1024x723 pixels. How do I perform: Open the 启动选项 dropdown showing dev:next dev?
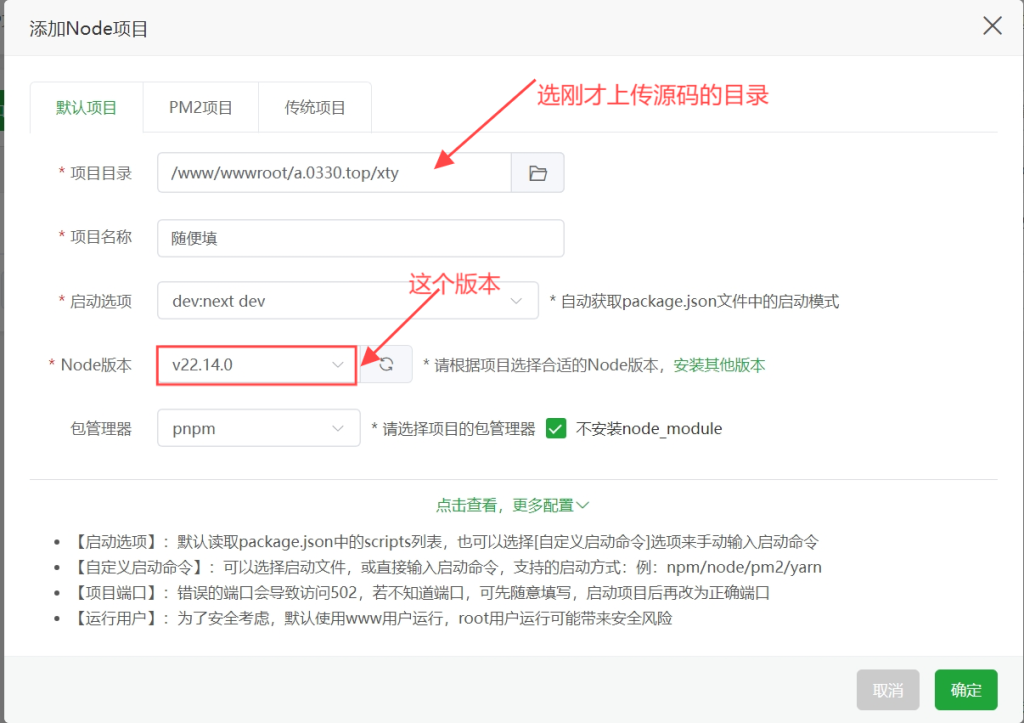click(347, 301)
